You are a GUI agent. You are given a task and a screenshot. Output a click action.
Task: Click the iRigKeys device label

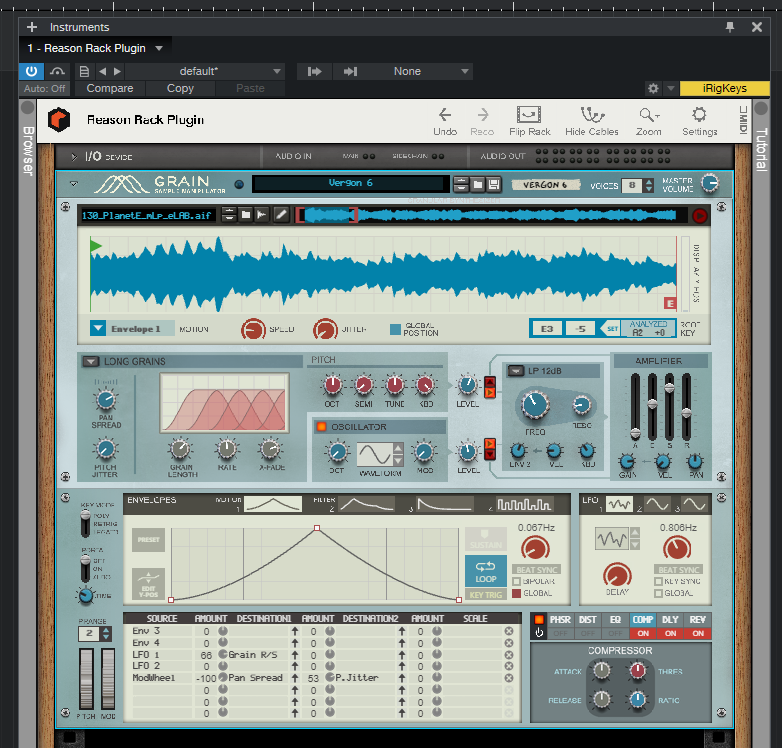tap(725, 88)
